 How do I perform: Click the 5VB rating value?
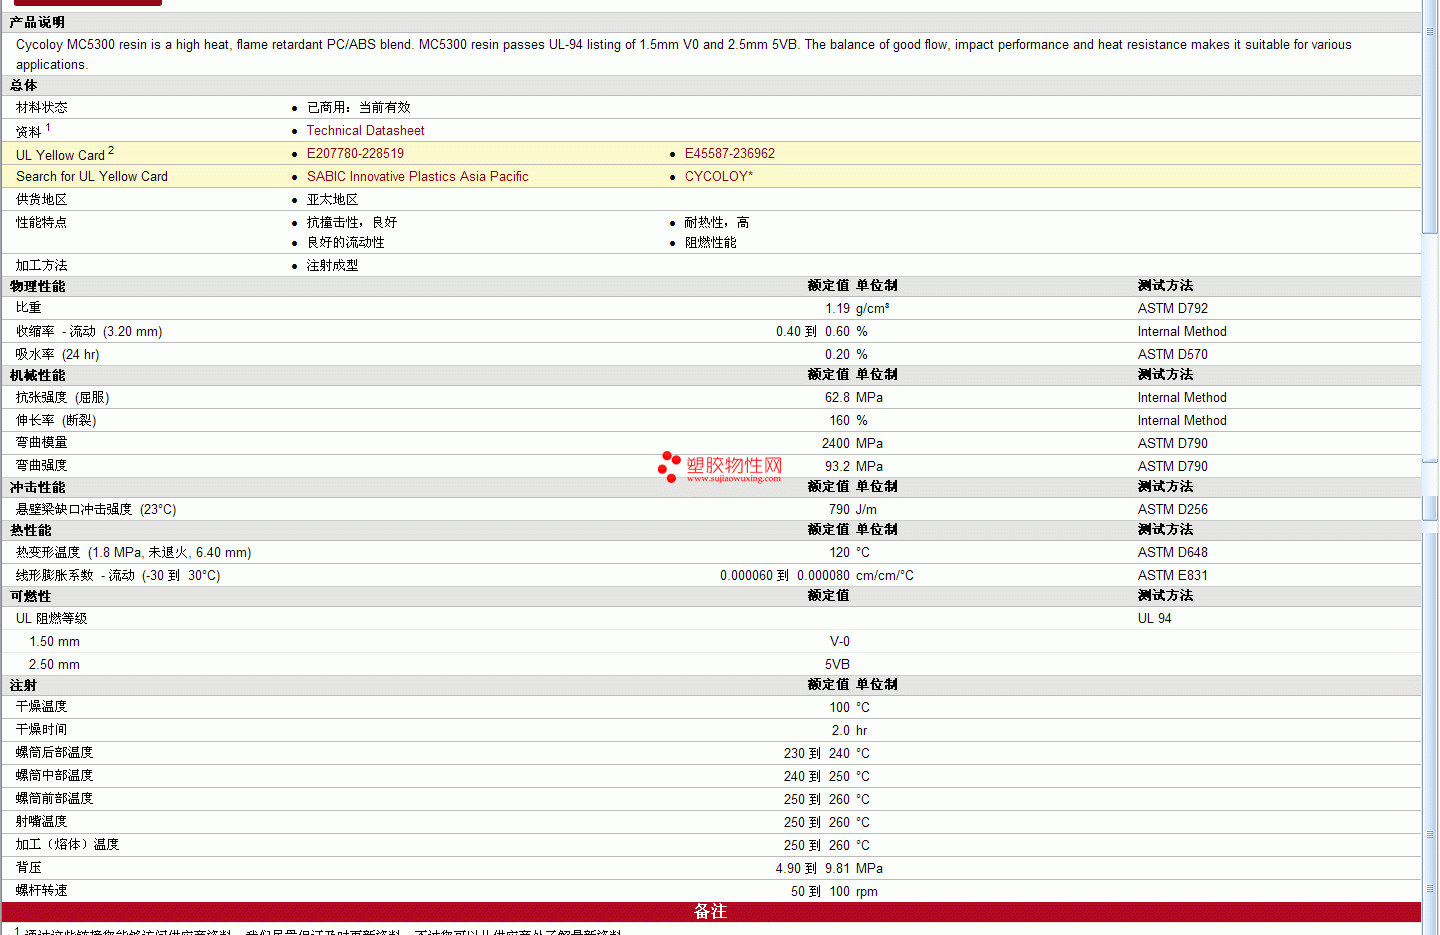pos(838,665)
